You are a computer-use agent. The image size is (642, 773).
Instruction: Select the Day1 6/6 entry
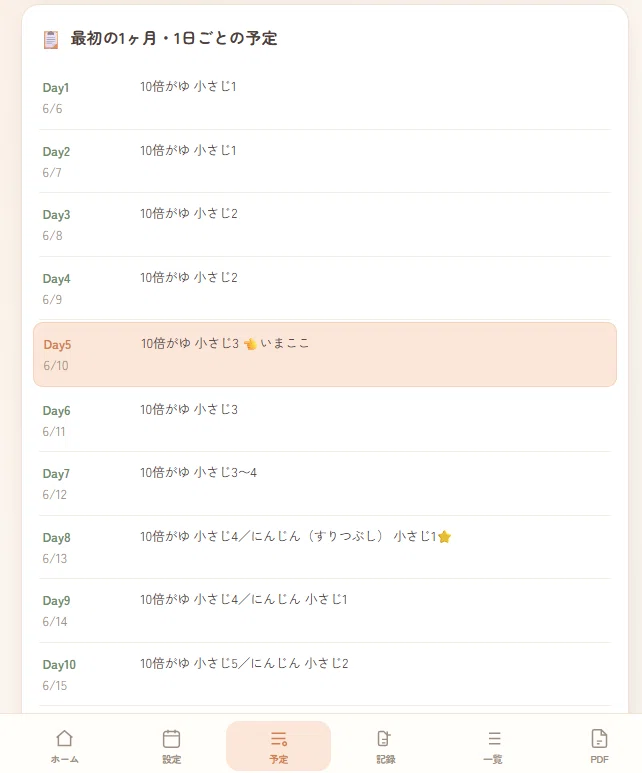pos(325,98)
